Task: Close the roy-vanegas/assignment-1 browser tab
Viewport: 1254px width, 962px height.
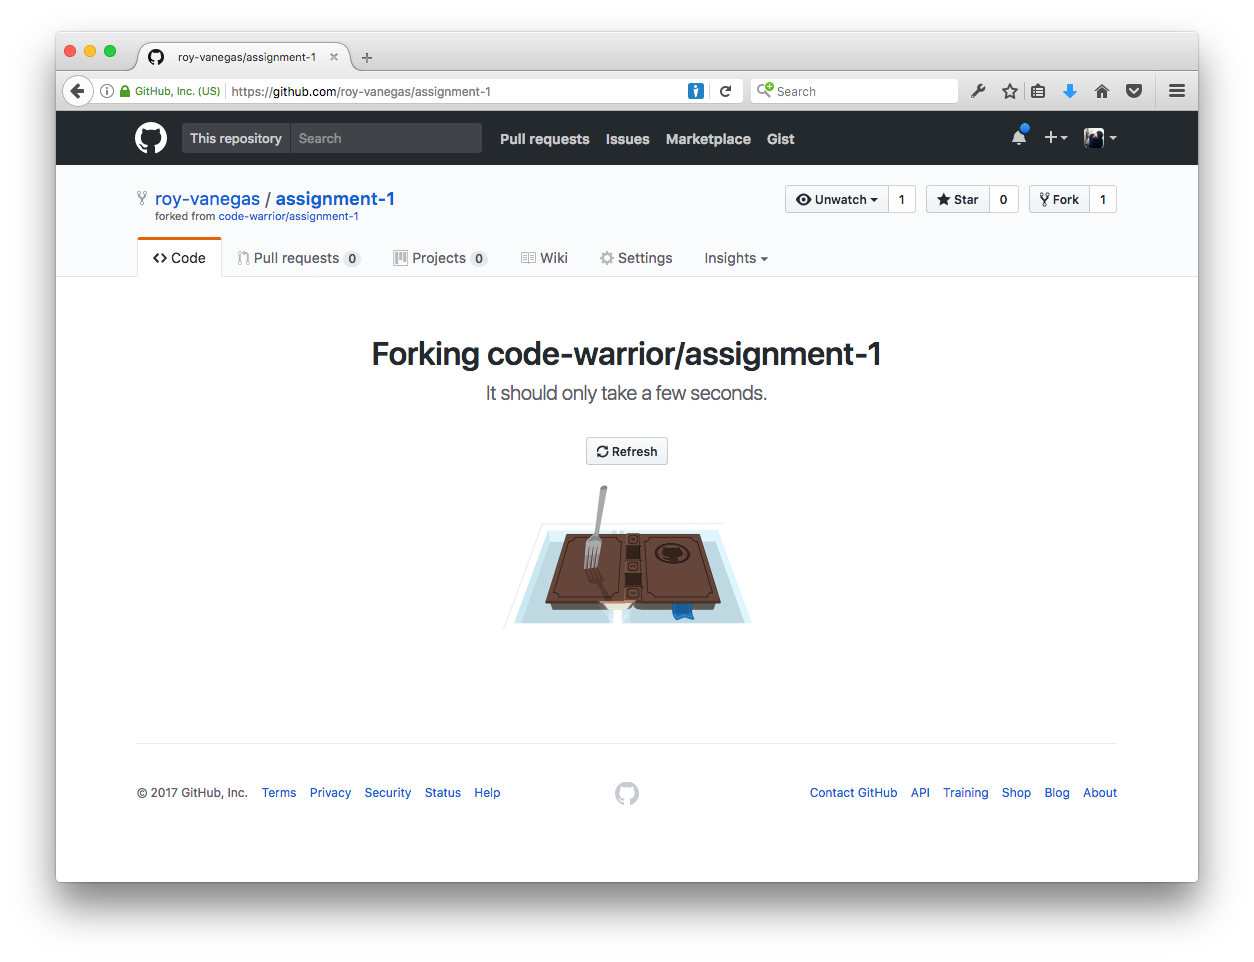Action: click(x=334, y=57)
